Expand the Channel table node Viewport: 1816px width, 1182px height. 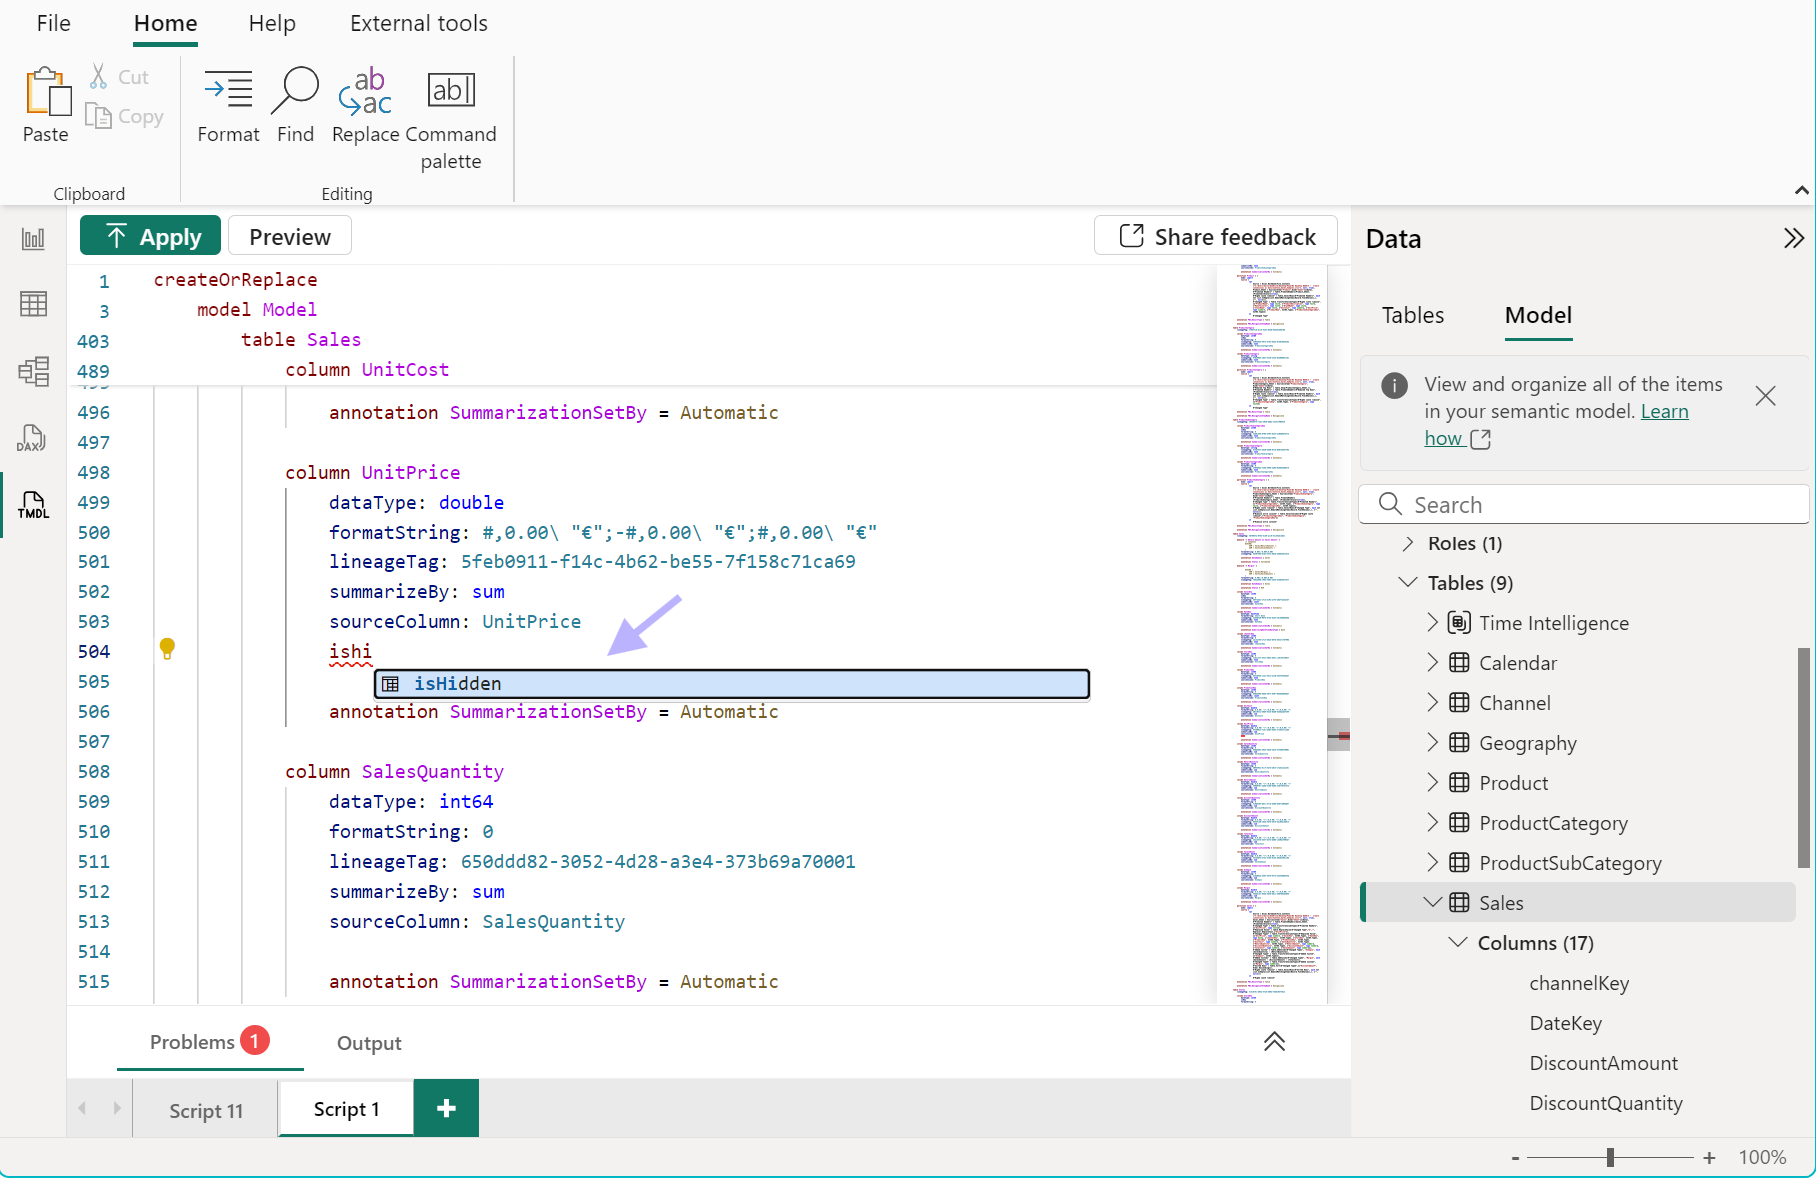point(1432,702)
